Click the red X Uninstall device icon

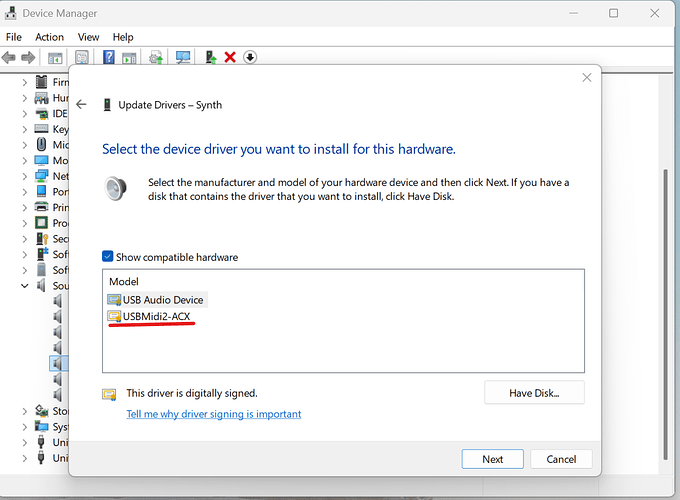pos(230,57)
